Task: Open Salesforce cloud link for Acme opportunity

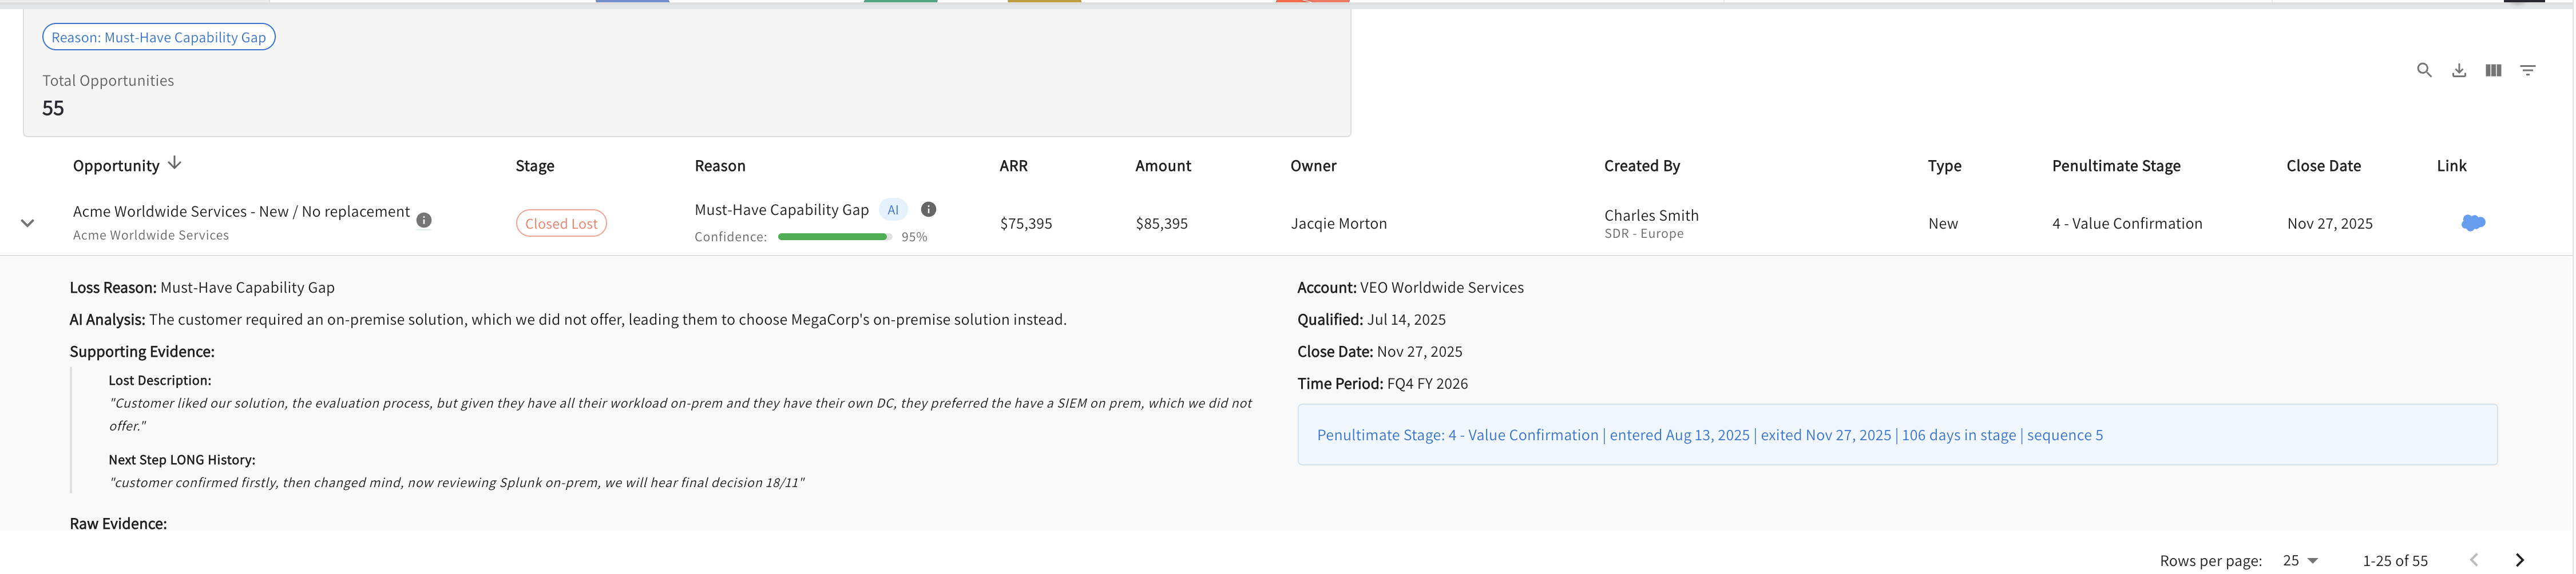Action: (x=2473, y=222)
